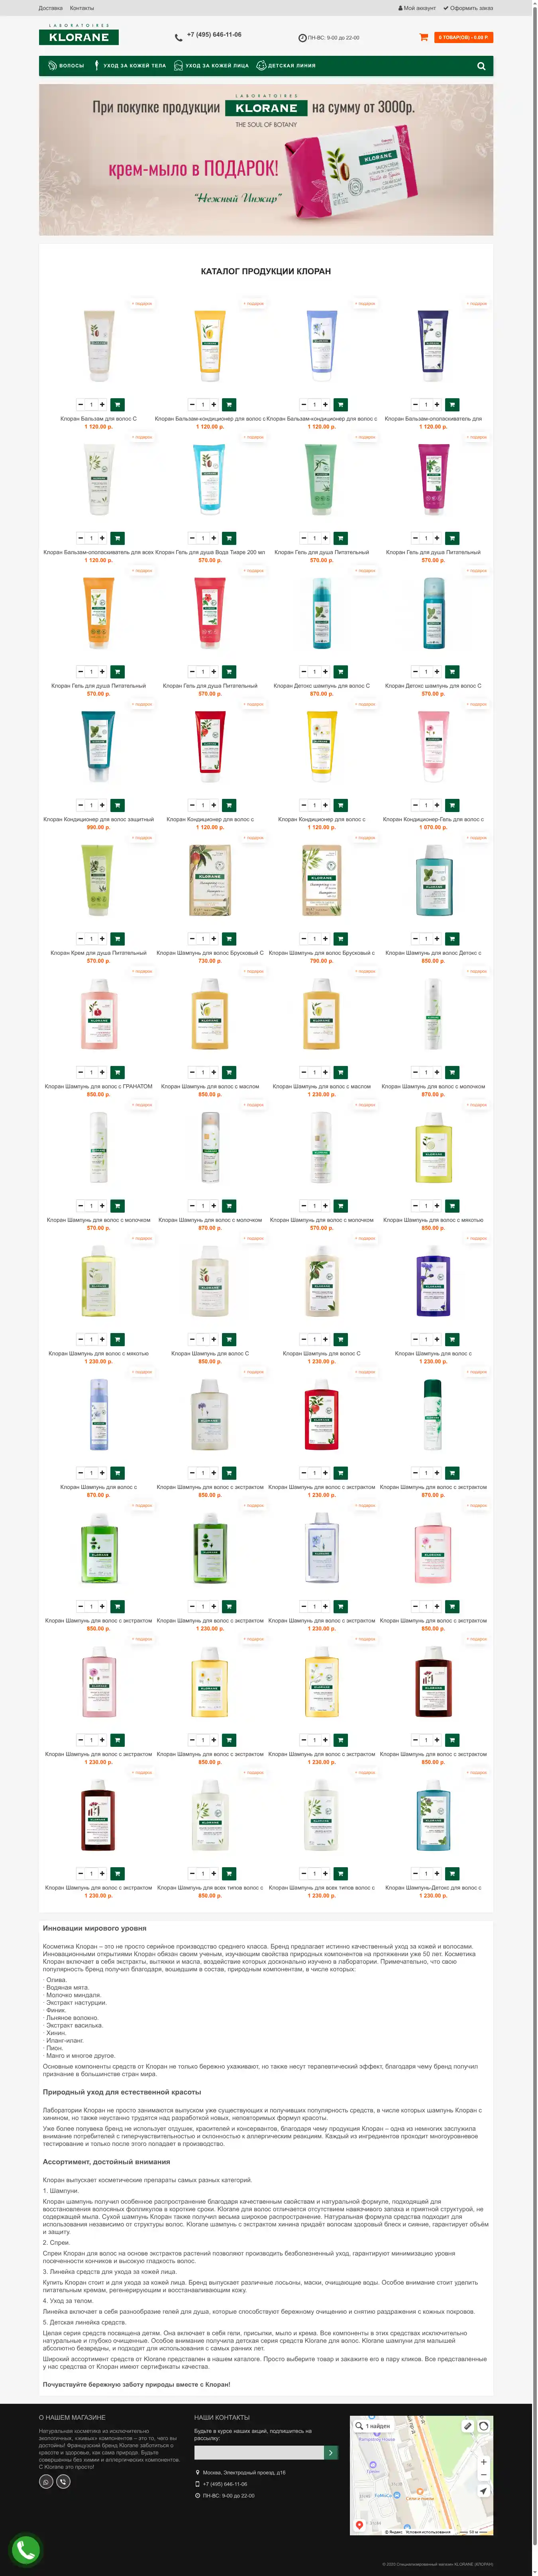Increase quantity of Крем для душа Питательный
This screenshot has height=2576, width=538.
(102, 939)
